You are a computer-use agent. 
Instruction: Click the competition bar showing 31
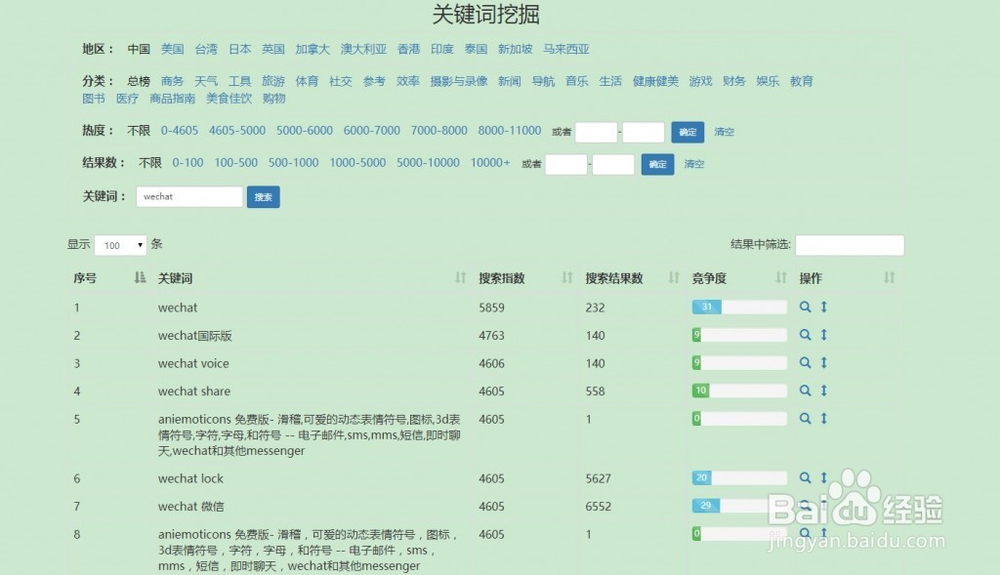pyautogui.click(x=739, y=307)
